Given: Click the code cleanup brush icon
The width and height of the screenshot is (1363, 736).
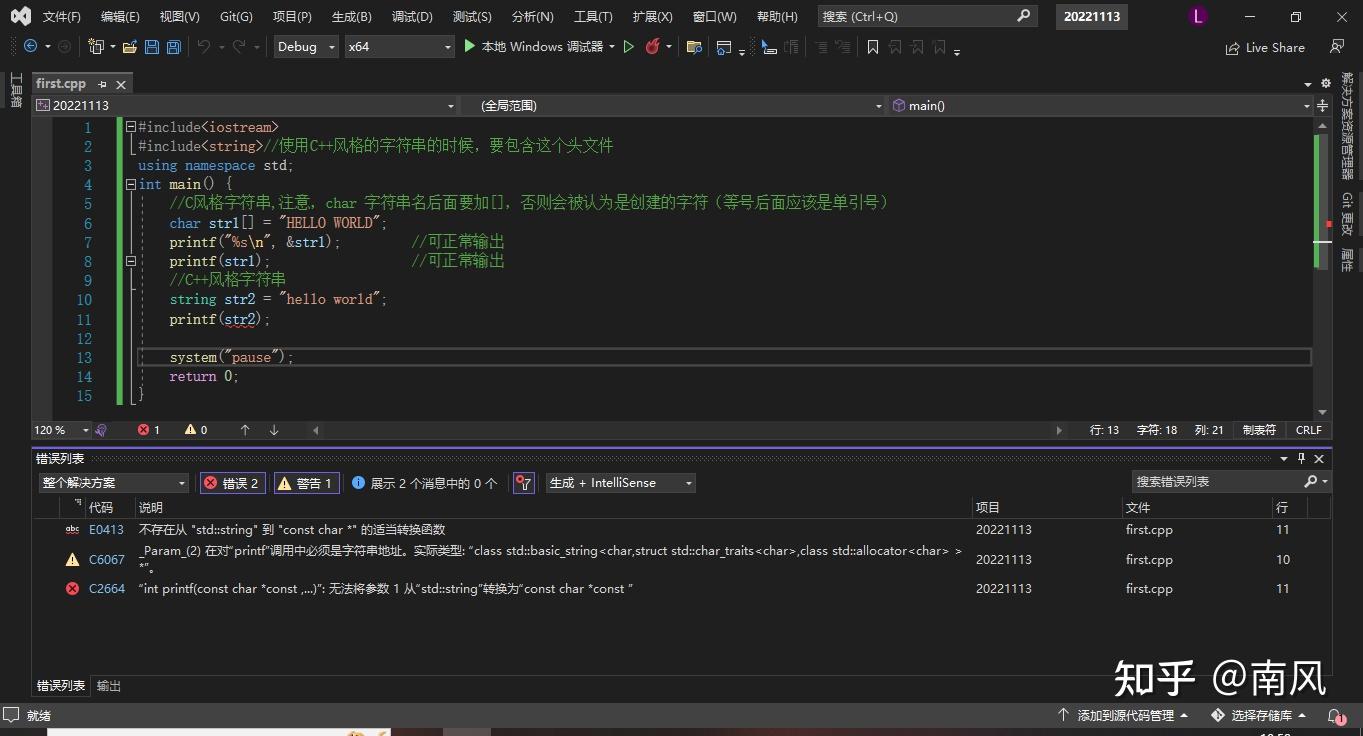Looking at the screenshot, I should pyautogui.click(x=101, y=430).
